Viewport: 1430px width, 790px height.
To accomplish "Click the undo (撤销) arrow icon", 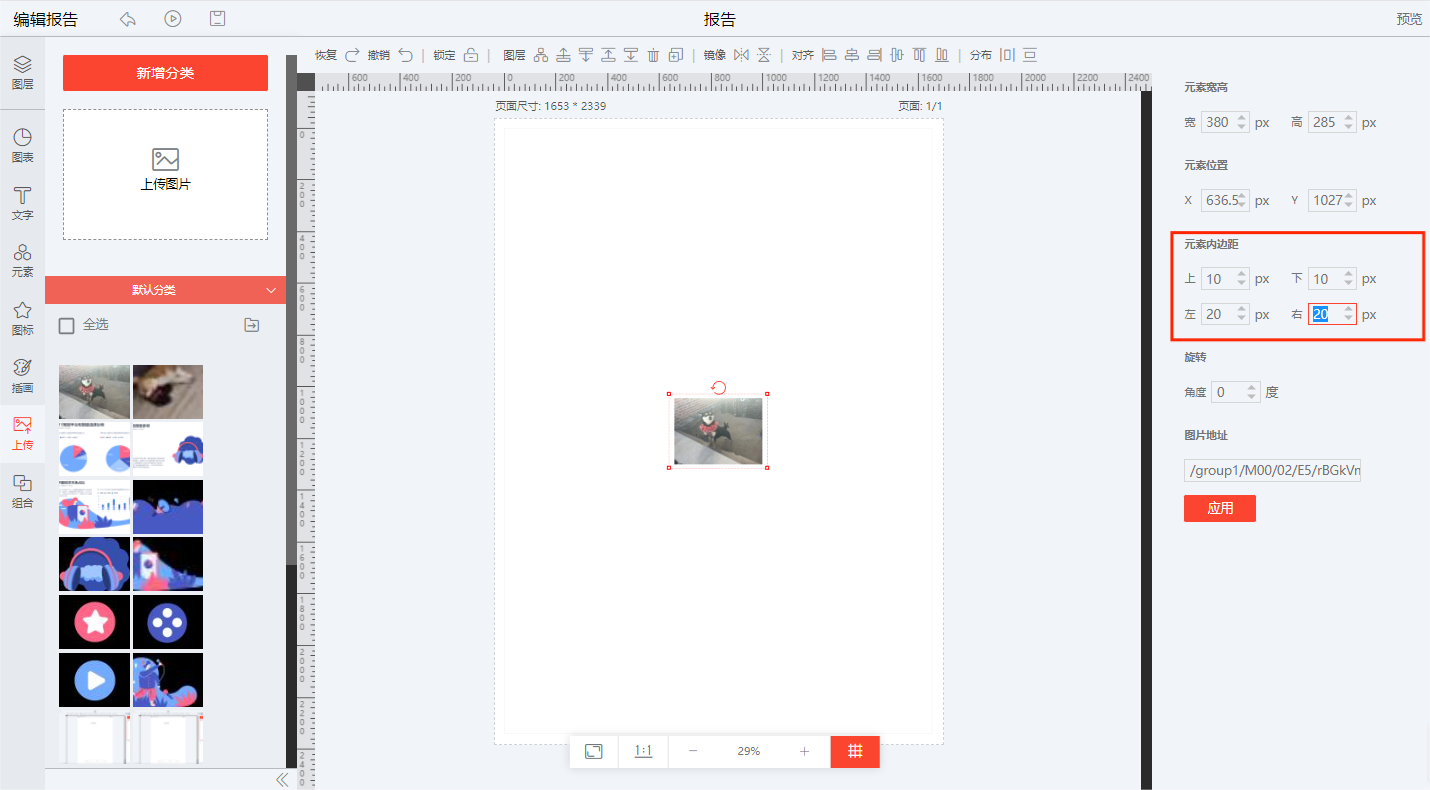I will coord(405,55).
